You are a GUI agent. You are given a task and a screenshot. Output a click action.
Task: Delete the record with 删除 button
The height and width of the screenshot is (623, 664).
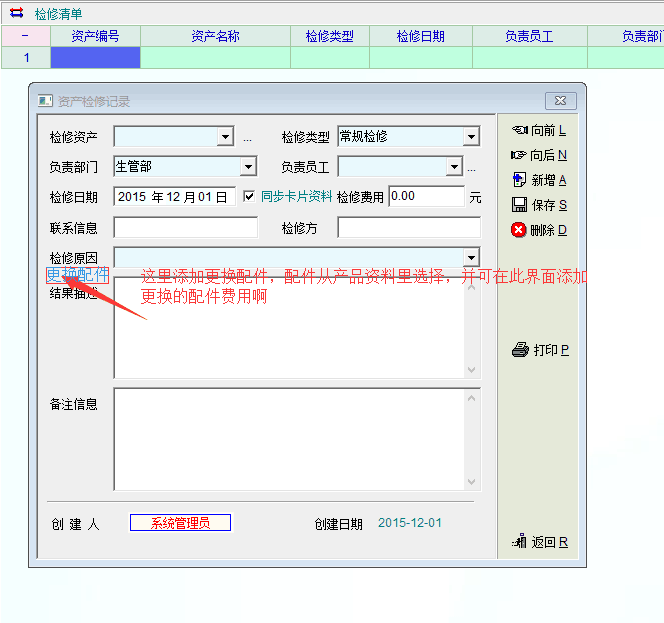point(538,230)
